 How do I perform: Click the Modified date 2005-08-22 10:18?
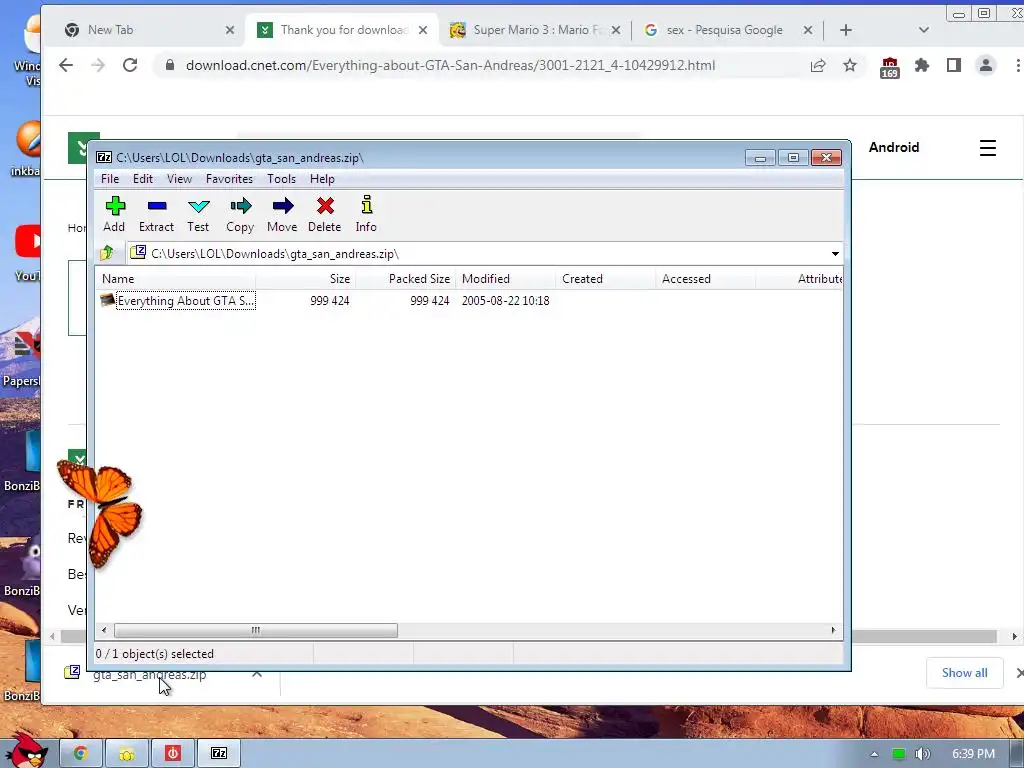[505, 301]
